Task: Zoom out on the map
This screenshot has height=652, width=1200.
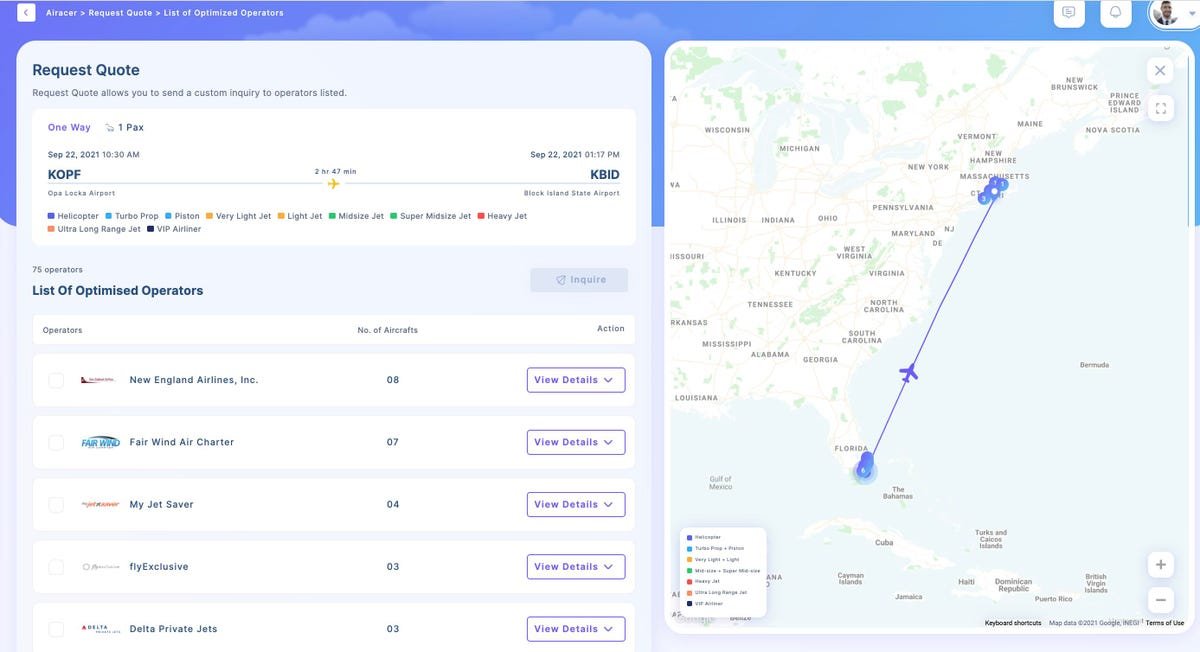Action: click(1160, 600)
